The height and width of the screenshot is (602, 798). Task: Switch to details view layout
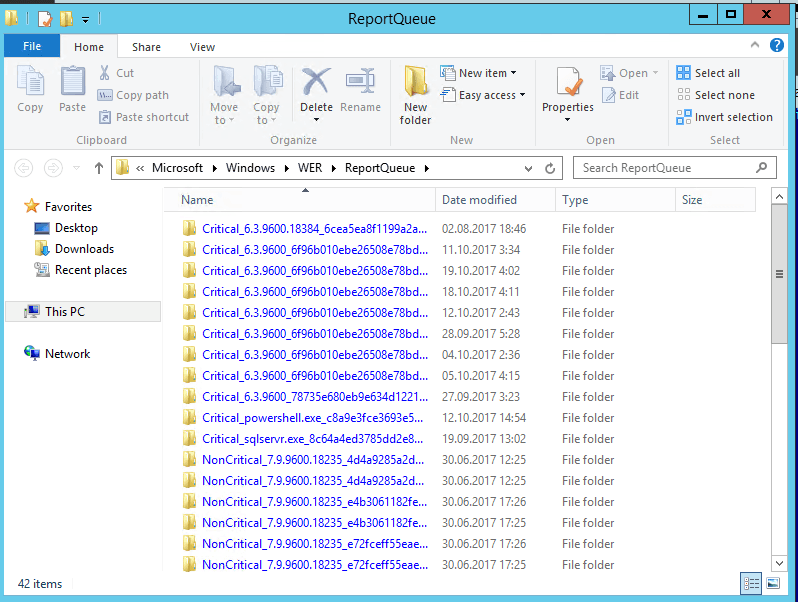751,583
